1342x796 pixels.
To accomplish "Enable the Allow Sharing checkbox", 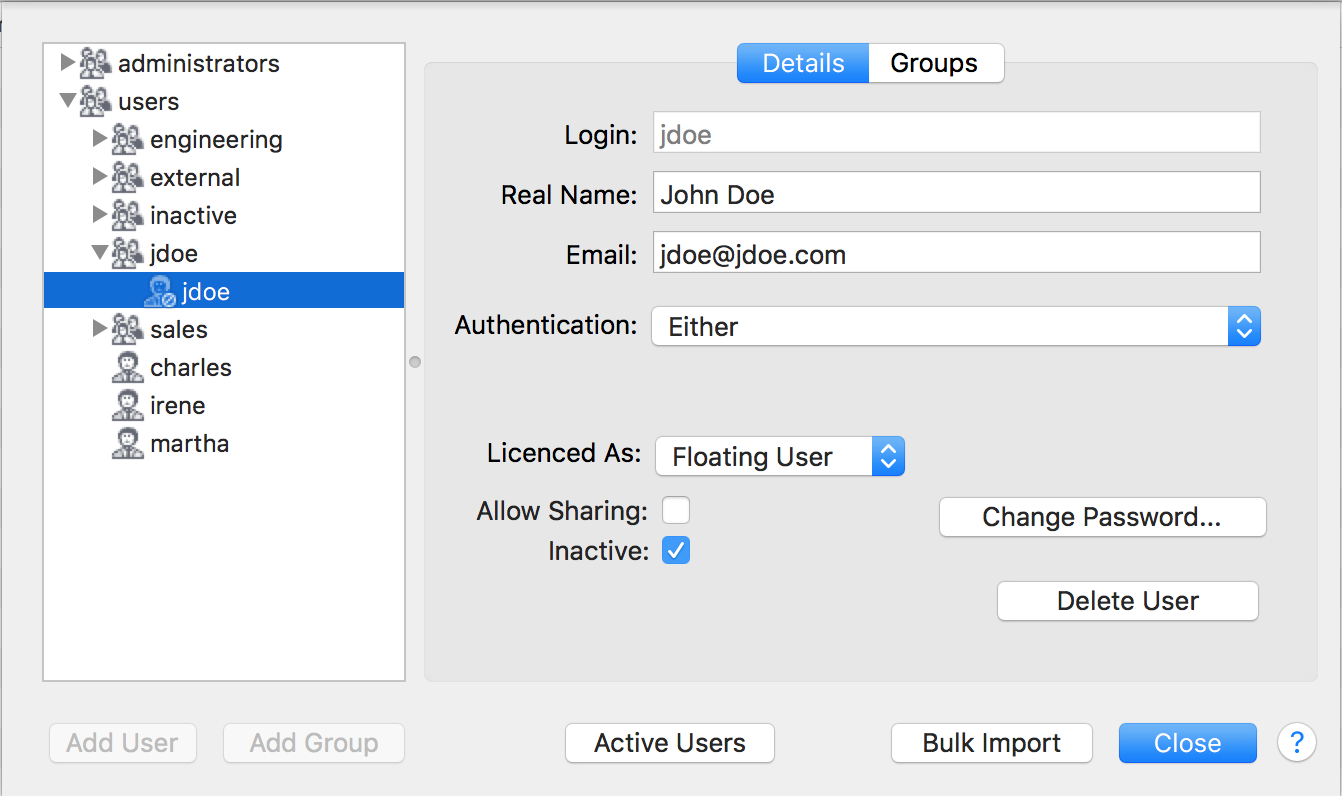I will [676, 511].
